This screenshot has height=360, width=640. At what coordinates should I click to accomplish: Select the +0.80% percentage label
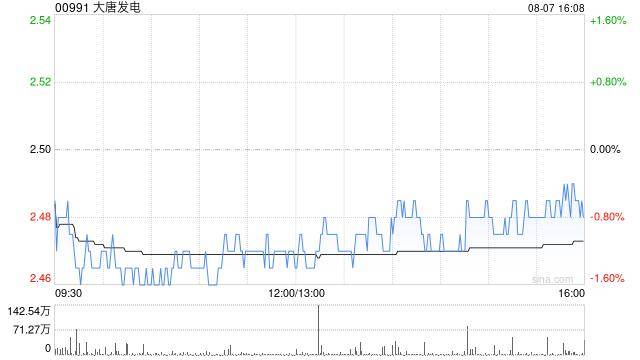[x=608, y=82]
